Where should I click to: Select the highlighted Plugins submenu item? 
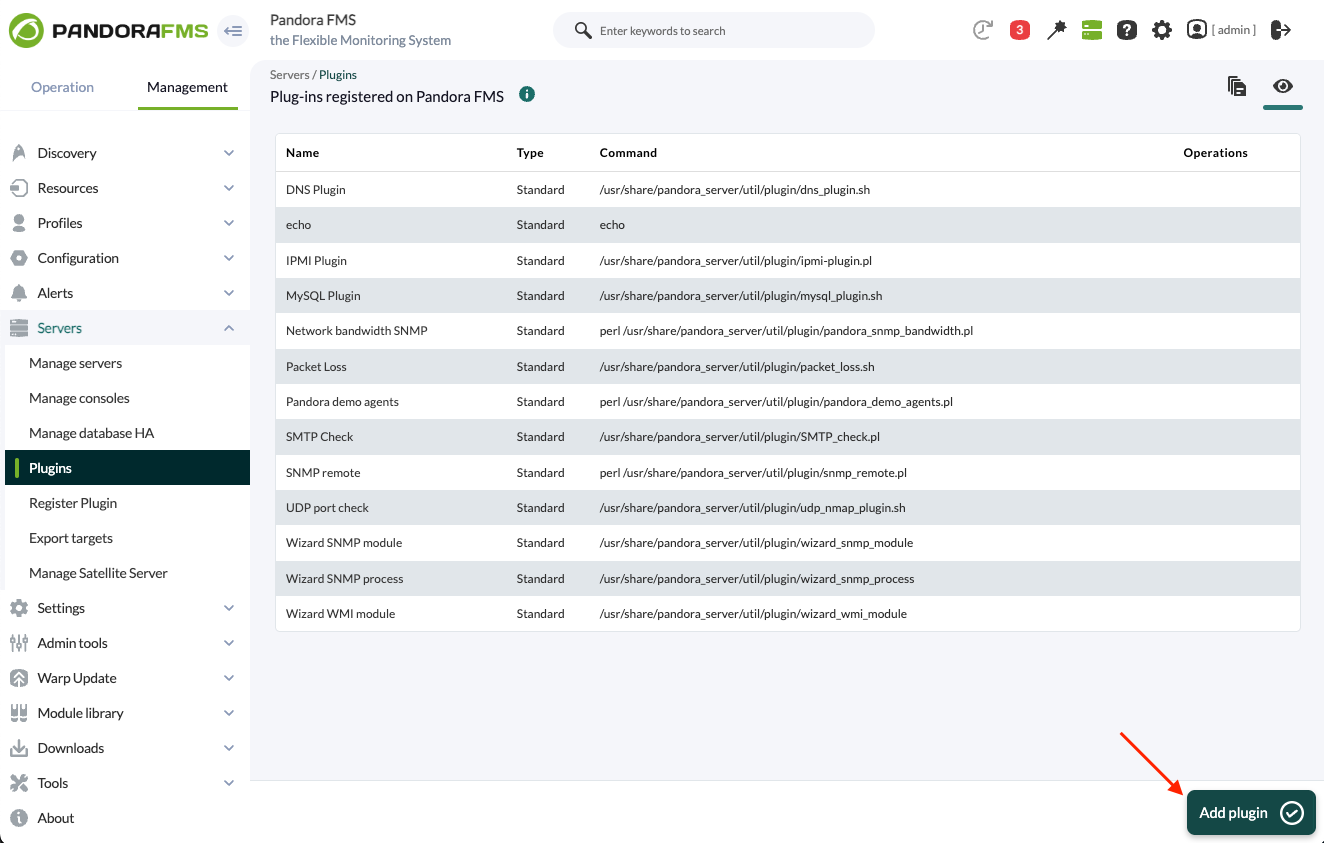tap(127, 468)
